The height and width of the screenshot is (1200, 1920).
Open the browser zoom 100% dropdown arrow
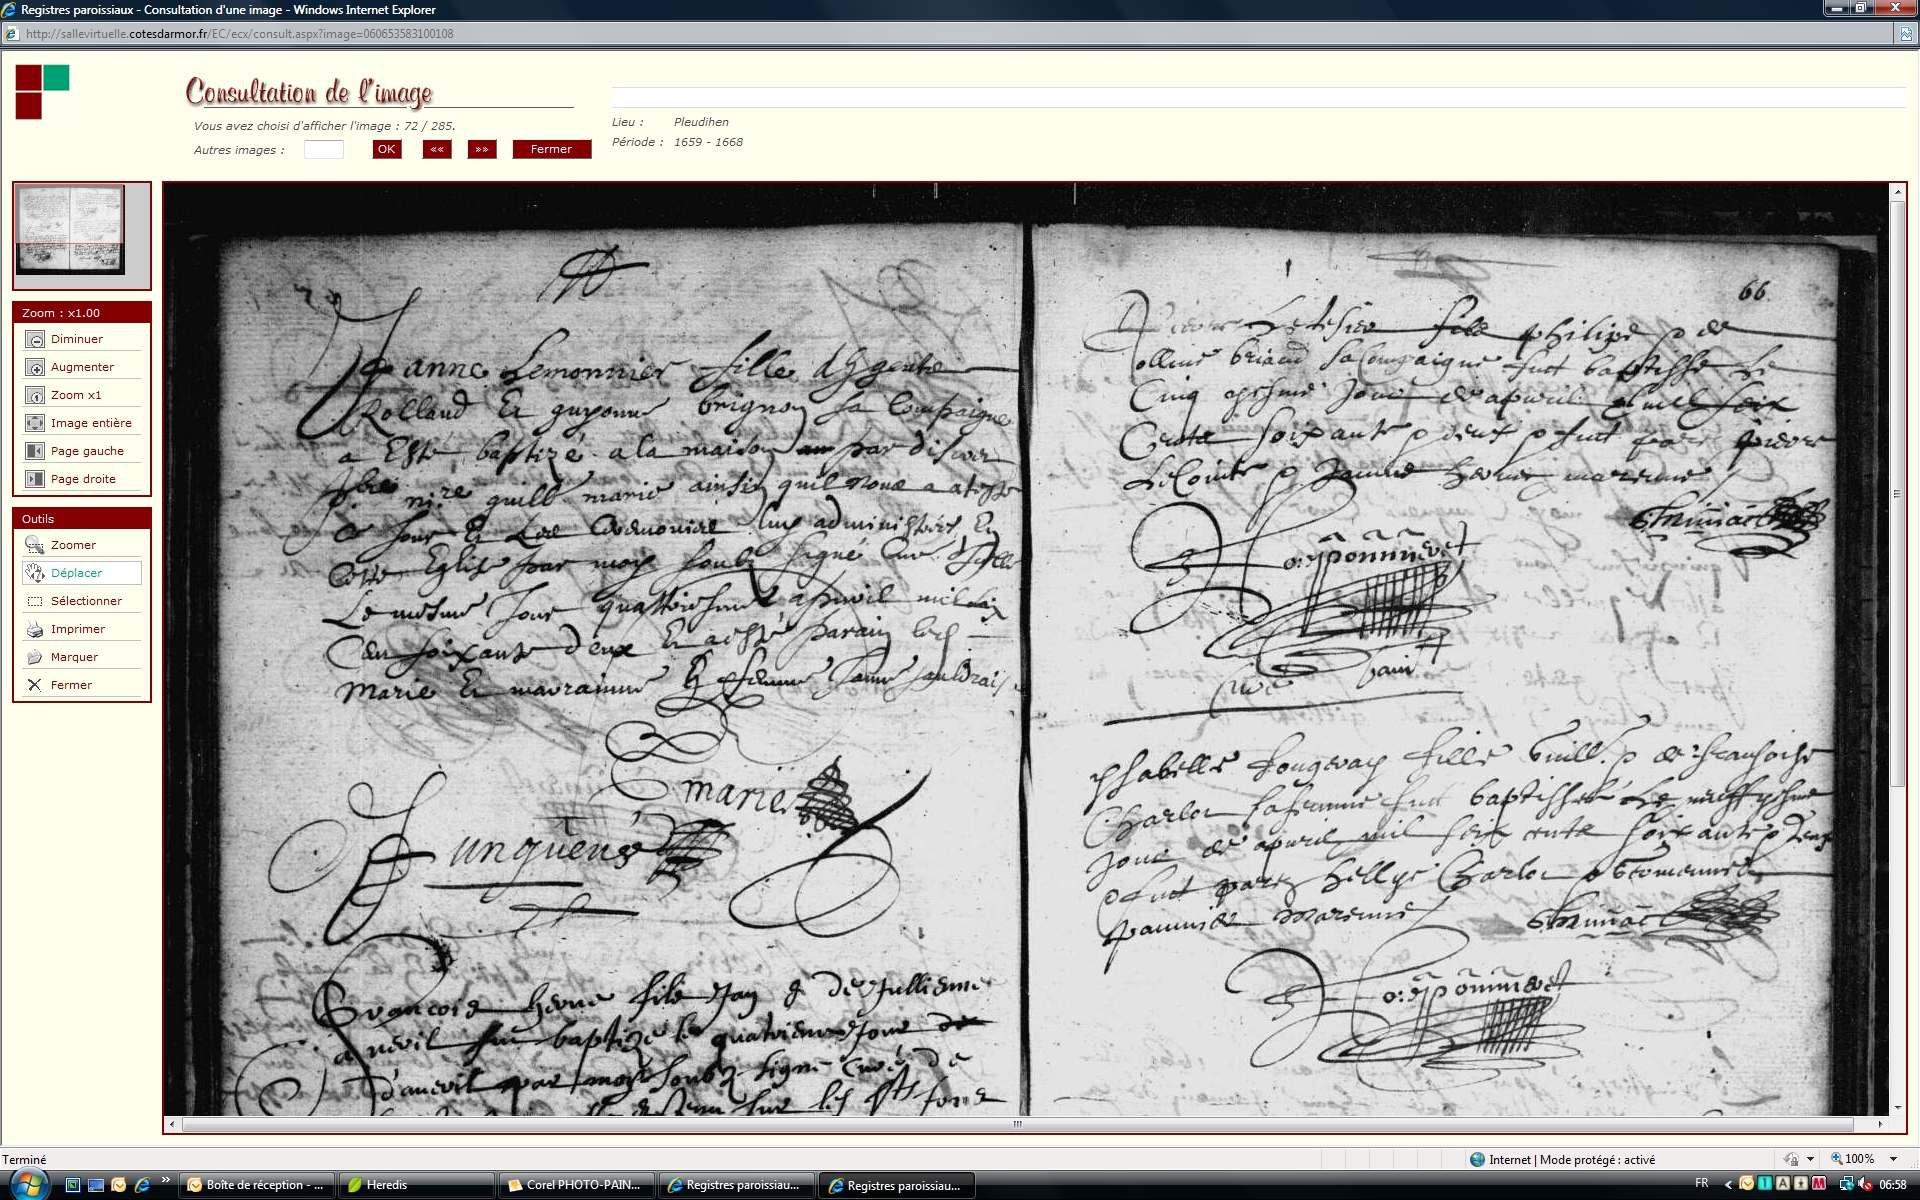tap(1893, 1159)
